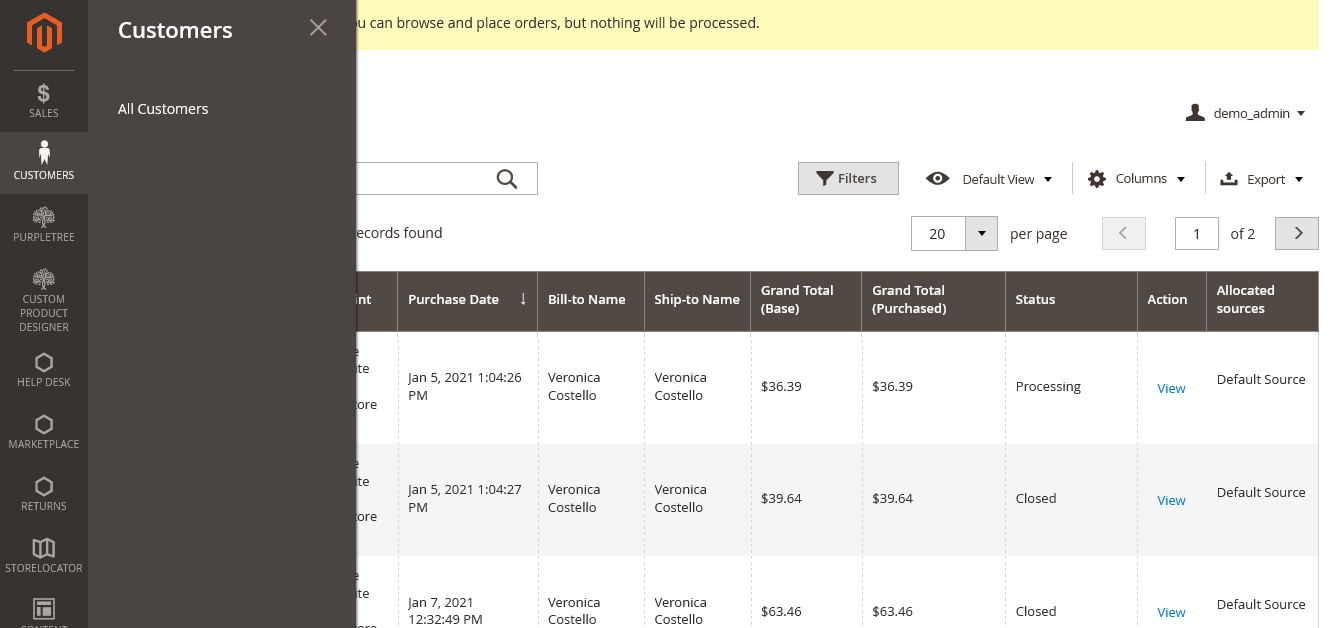Open the per page count dropdown
This screenshot has width=1336, height=628.
point(980,233)
